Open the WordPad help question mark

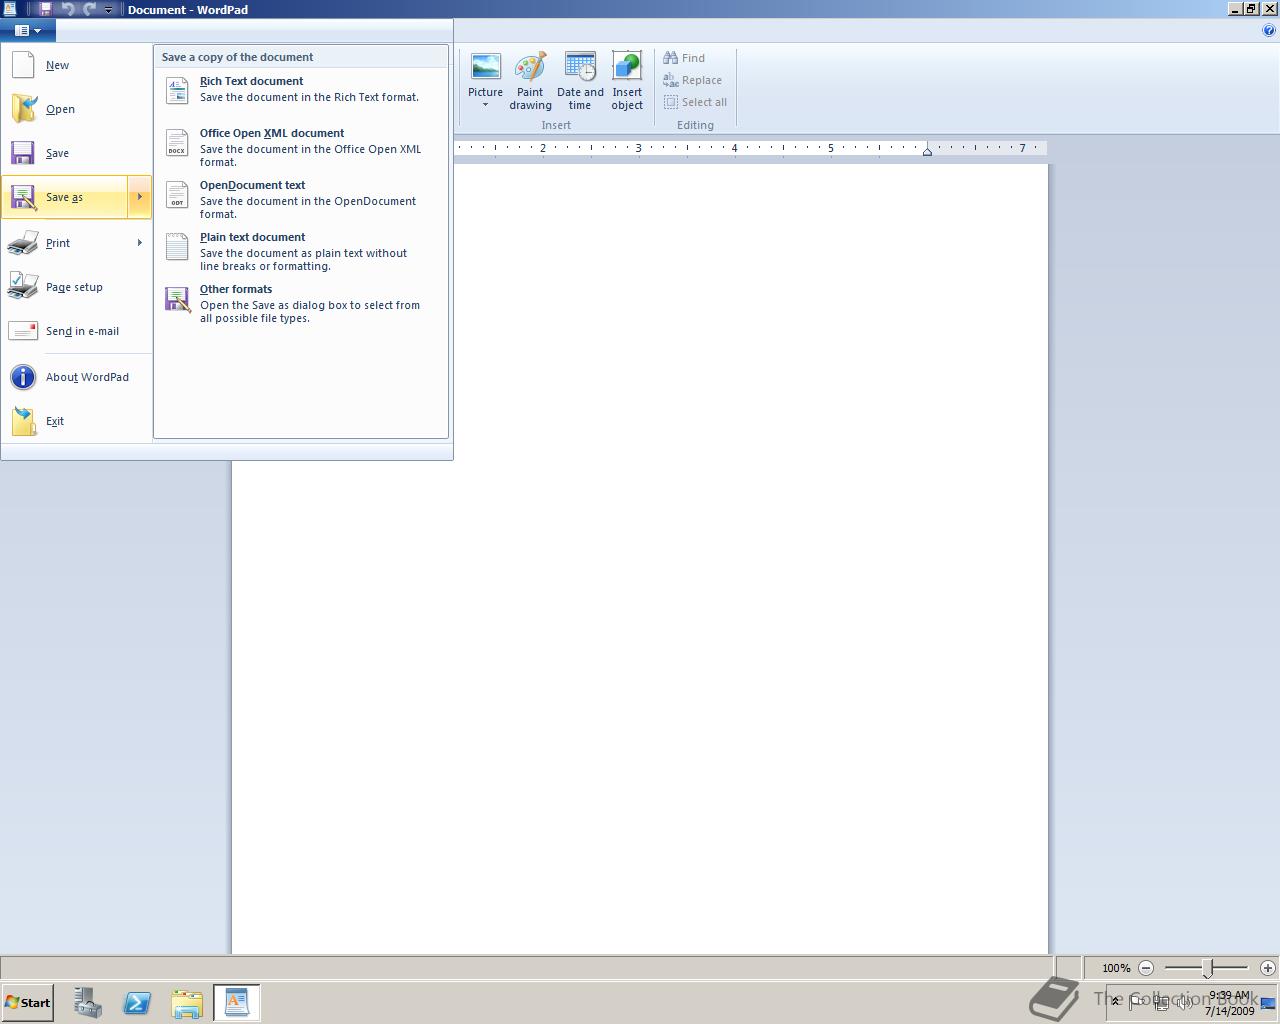tap(1269, 30)
